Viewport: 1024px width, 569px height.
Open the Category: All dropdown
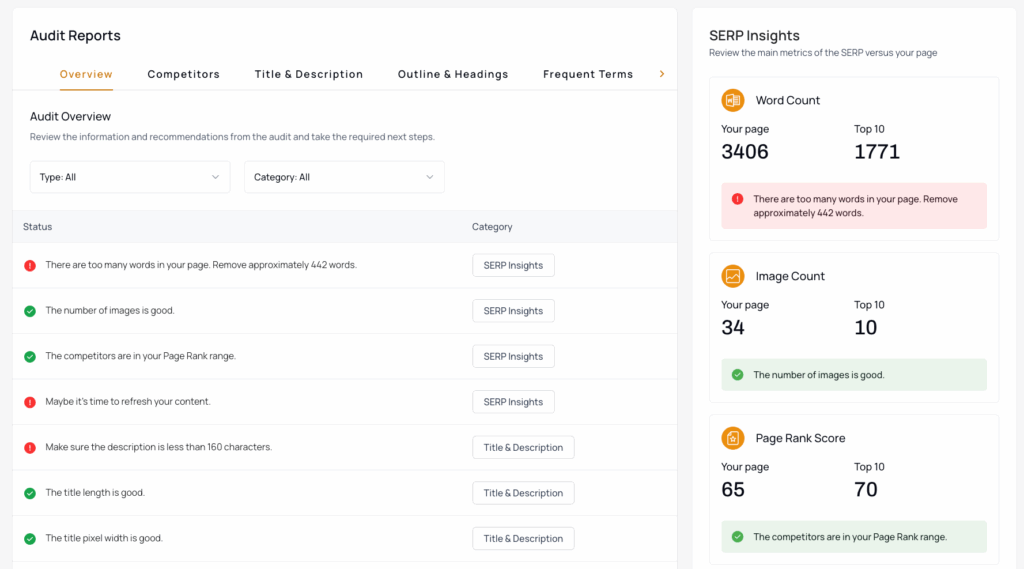pos(344,177)
